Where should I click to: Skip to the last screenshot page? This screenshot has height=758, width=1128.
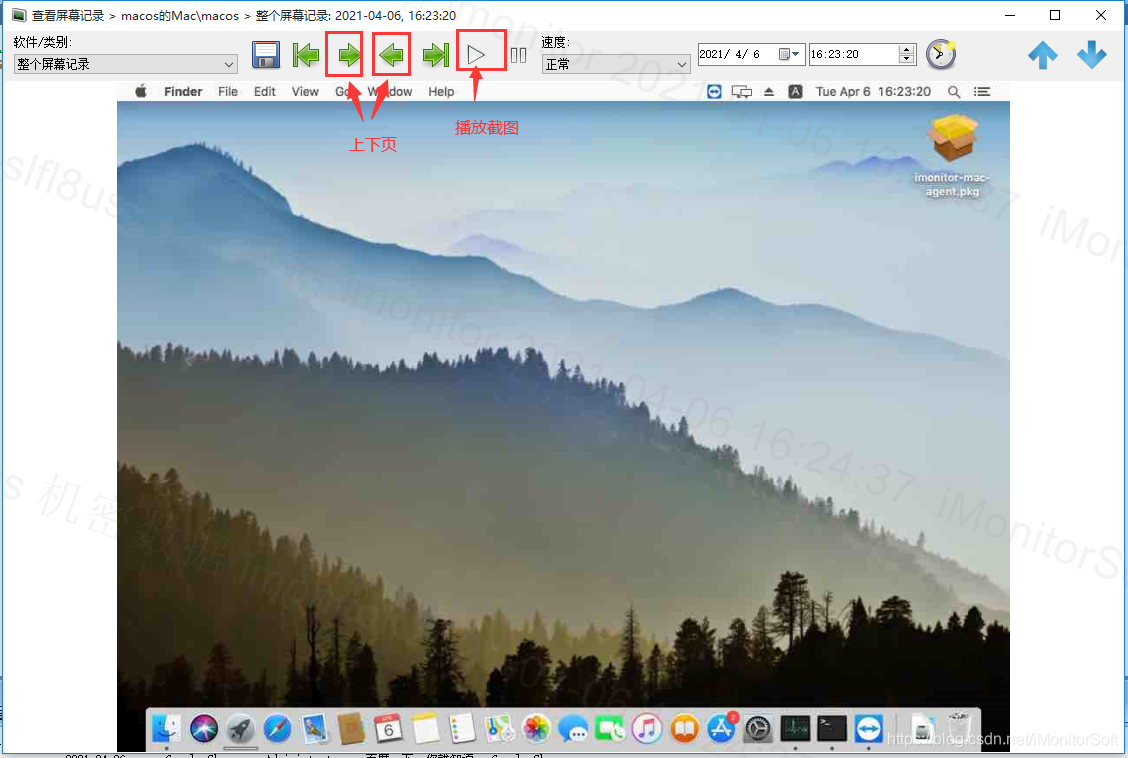pyautogui.click(x=435, y=55)
